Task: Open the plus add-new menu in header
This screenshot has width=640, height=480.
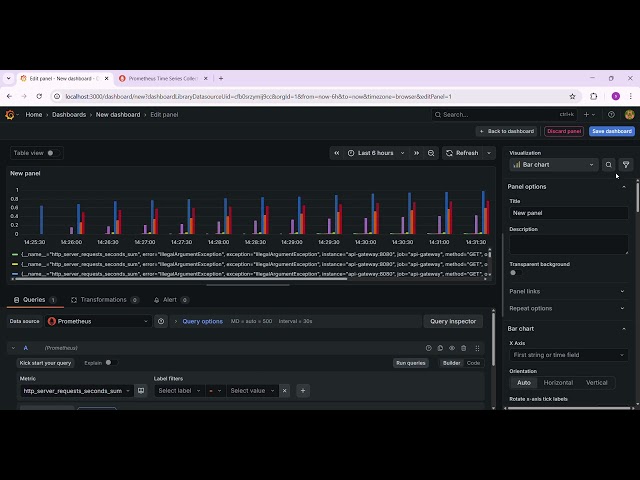Action: (x=589, y=115)
